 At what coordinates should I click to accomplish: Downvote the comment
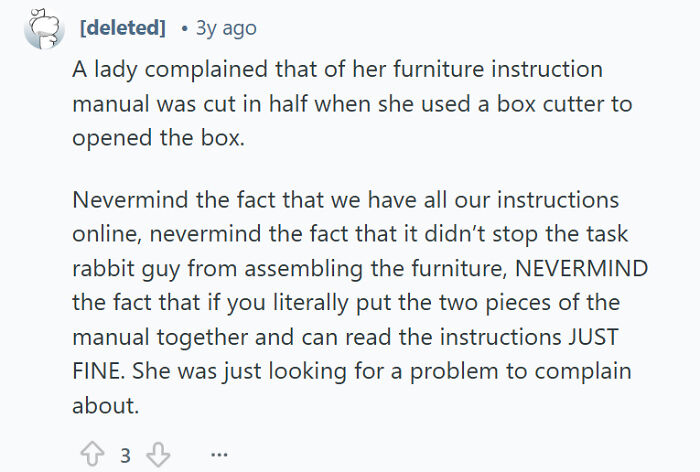tap(158, 456)
